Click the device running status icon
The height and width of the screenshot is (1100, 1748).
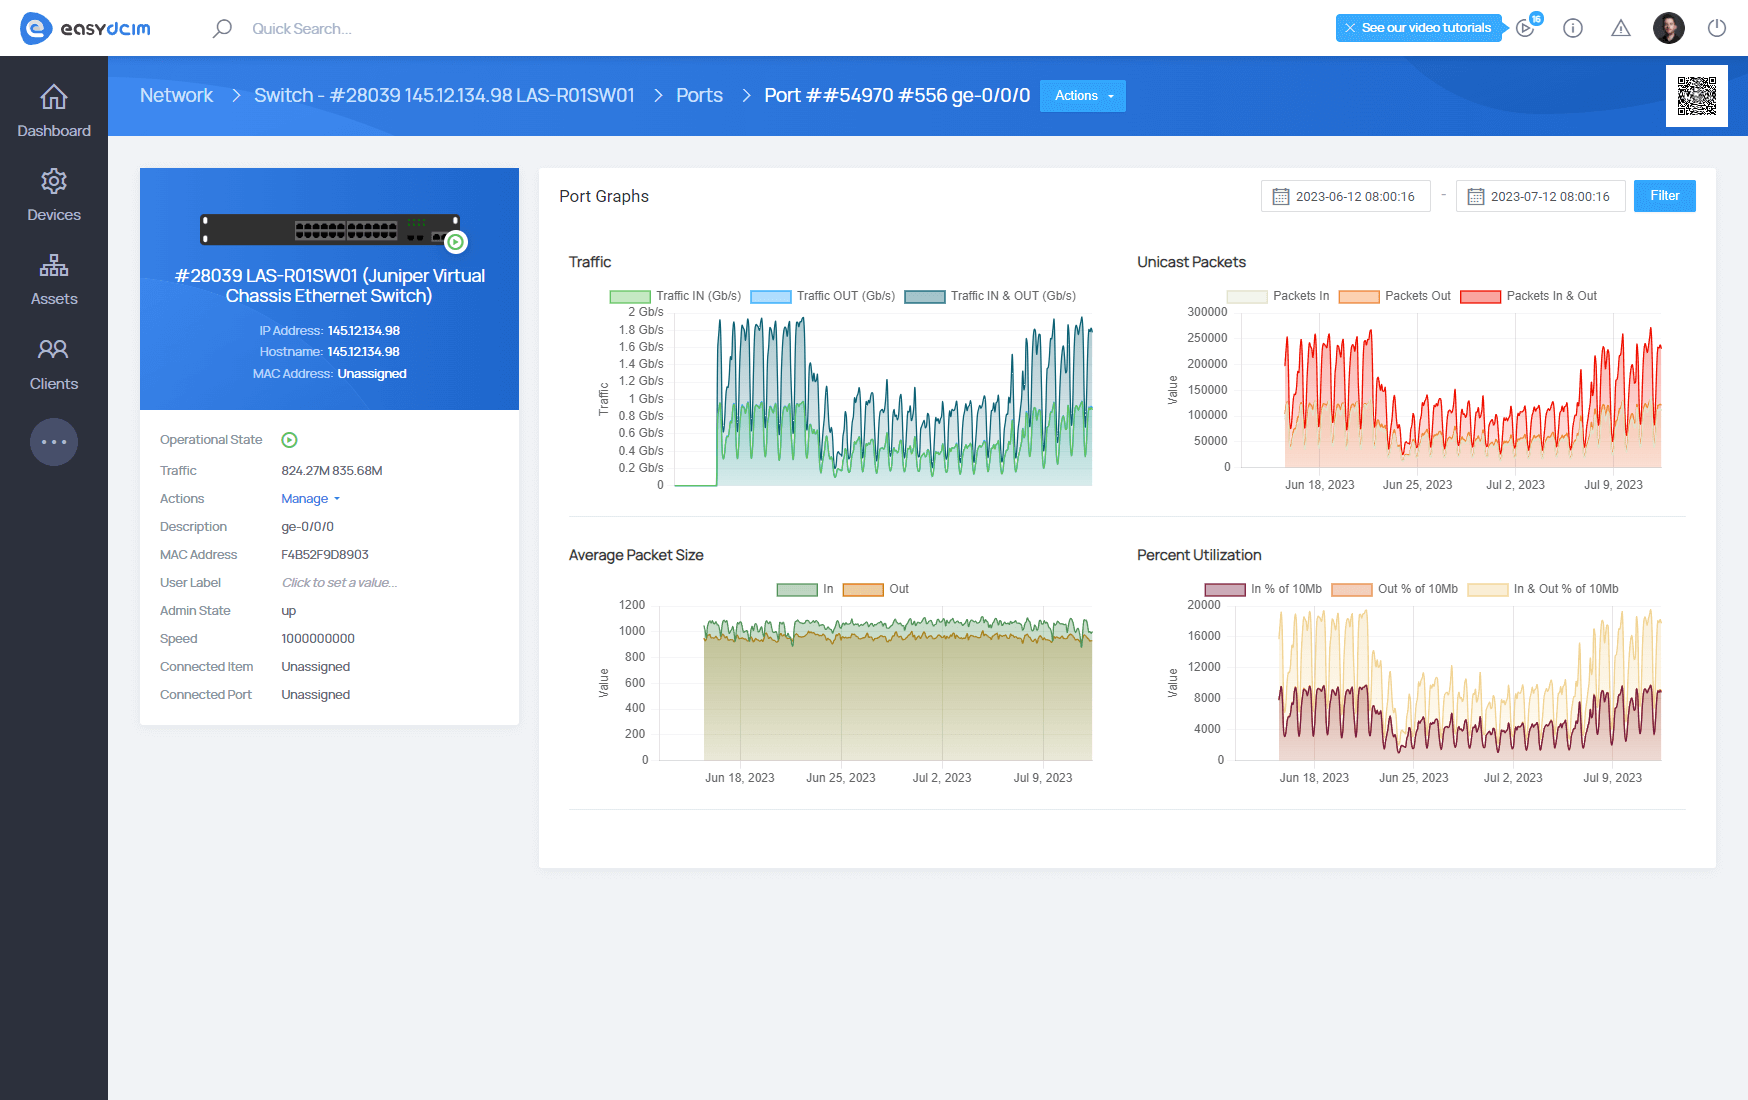456,242
